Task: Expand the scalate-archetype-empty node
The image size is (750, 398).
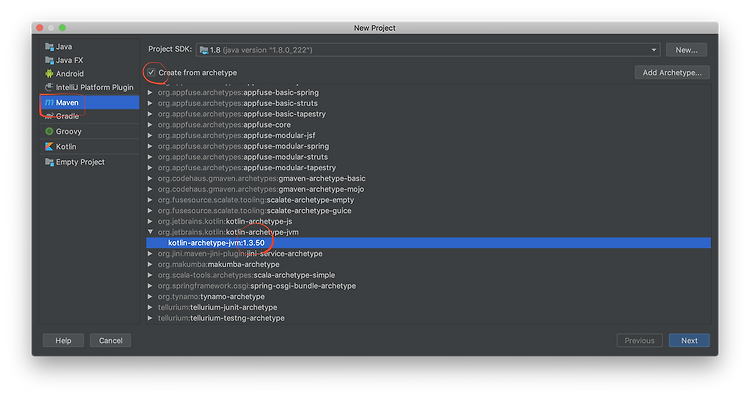Action: point(150,200)
